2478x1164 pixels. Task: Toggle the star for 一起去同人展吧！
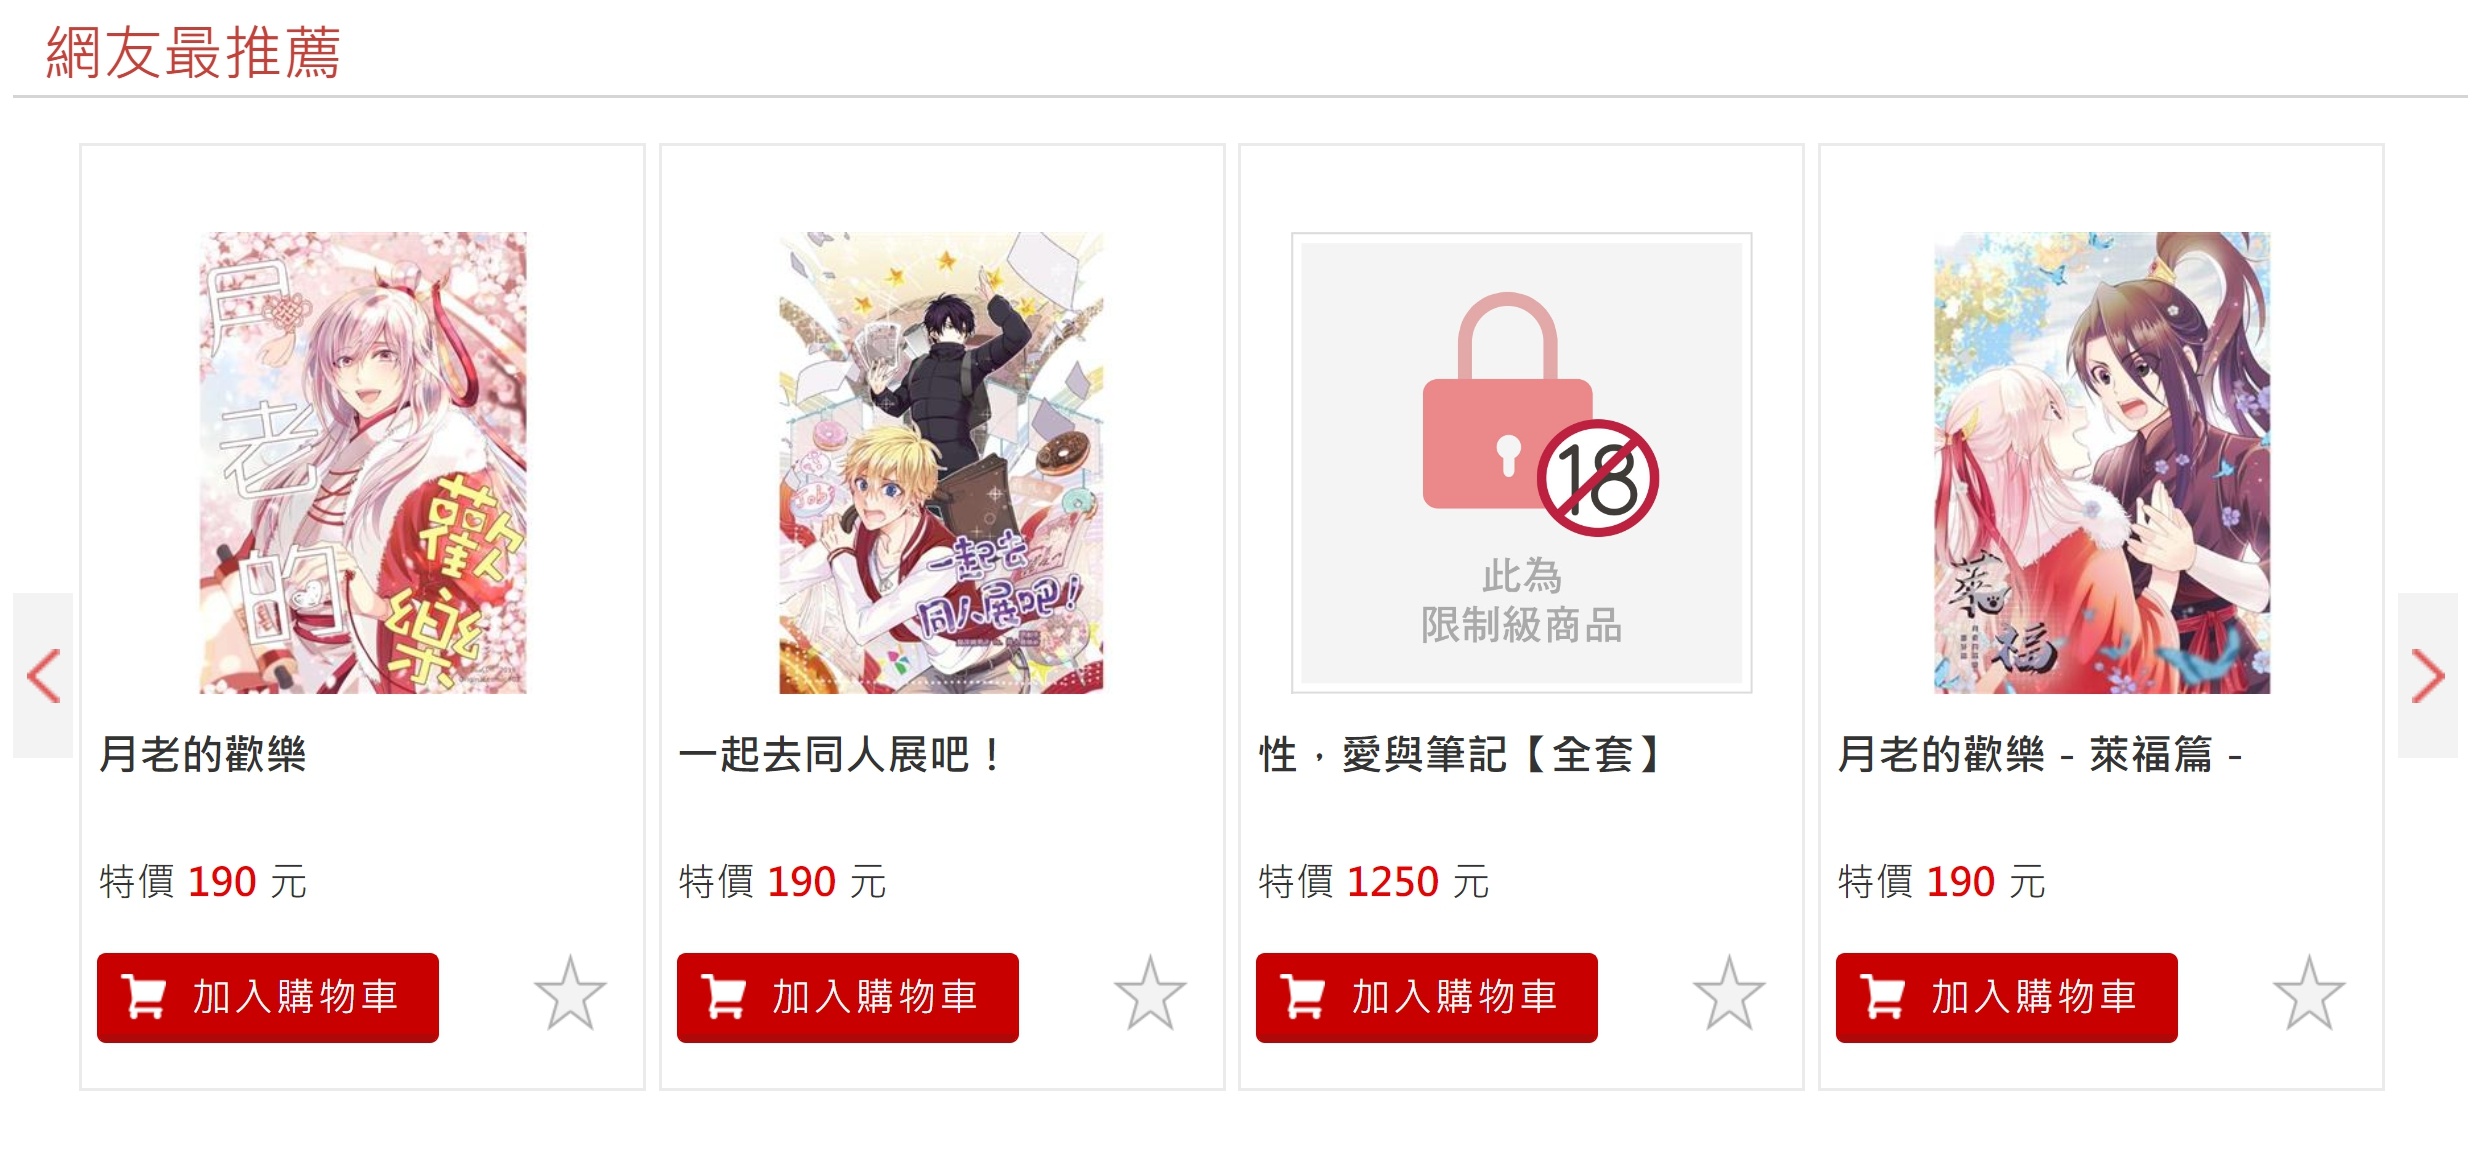point(1150,993)
